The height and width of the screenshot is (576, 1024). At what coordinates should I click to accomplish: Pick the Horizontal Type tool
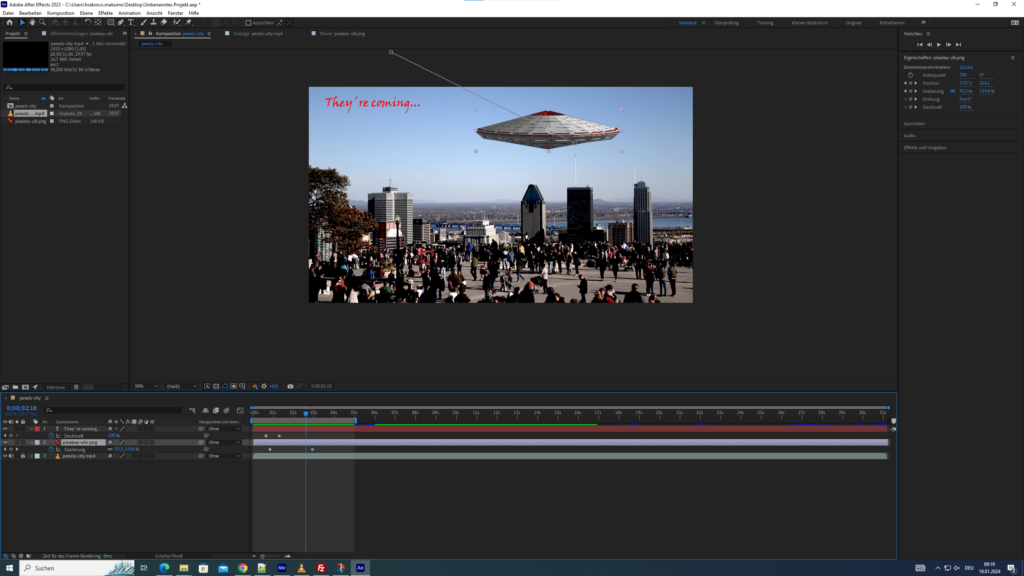(x=130, y=22)
